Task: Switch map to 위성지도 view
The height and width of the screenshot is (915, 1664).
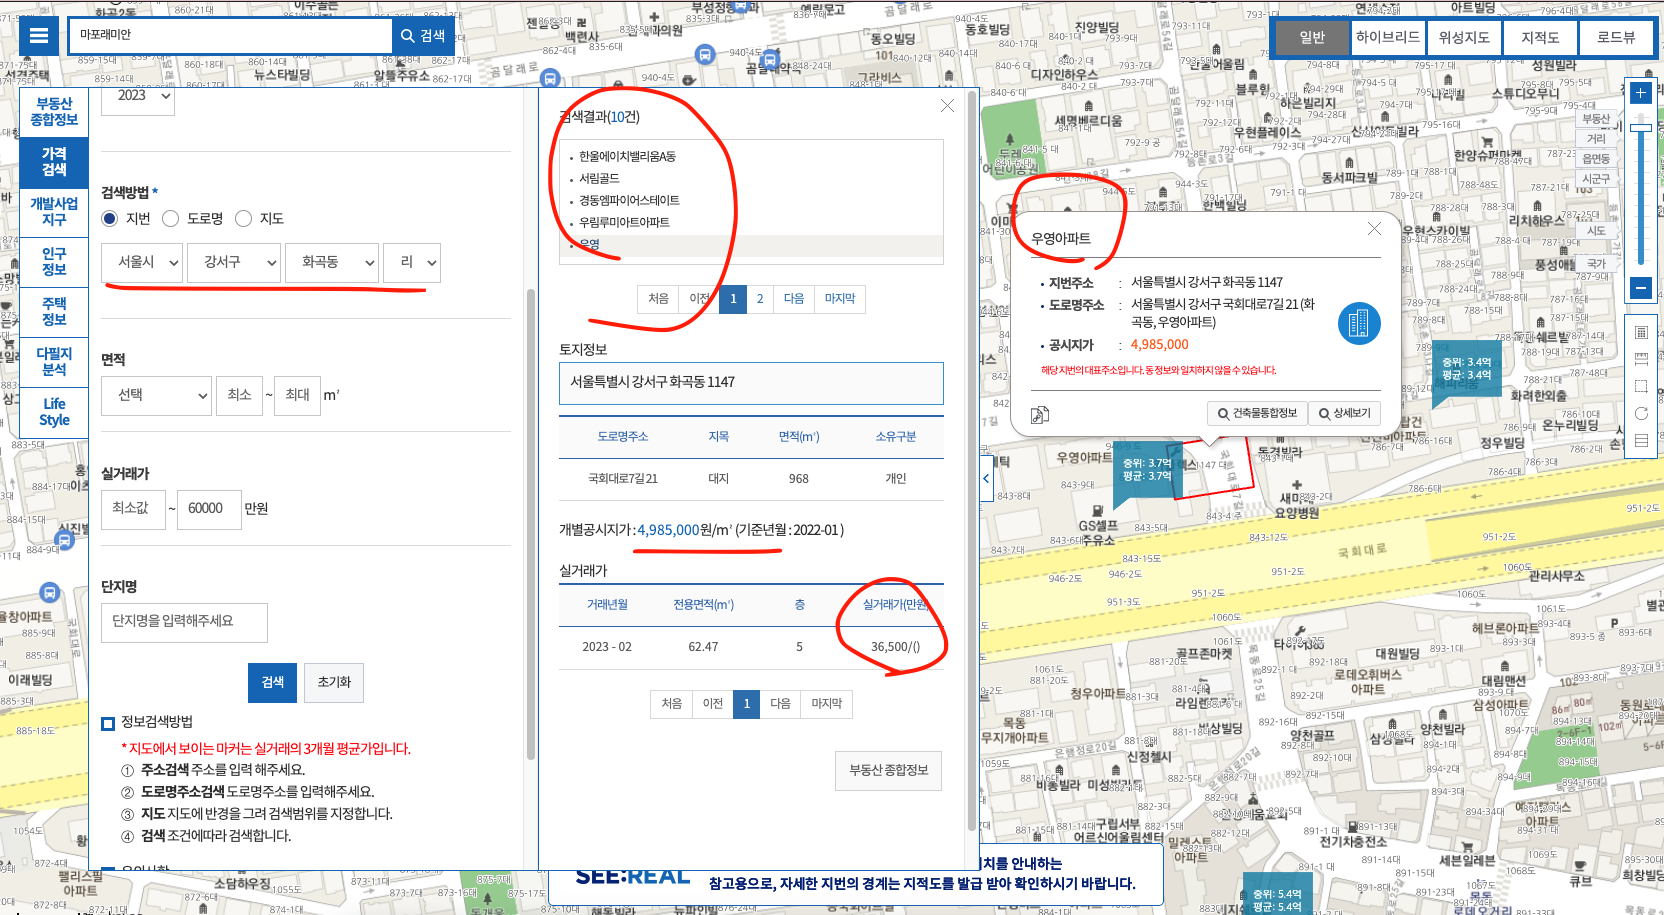Action: (1464, 37)
